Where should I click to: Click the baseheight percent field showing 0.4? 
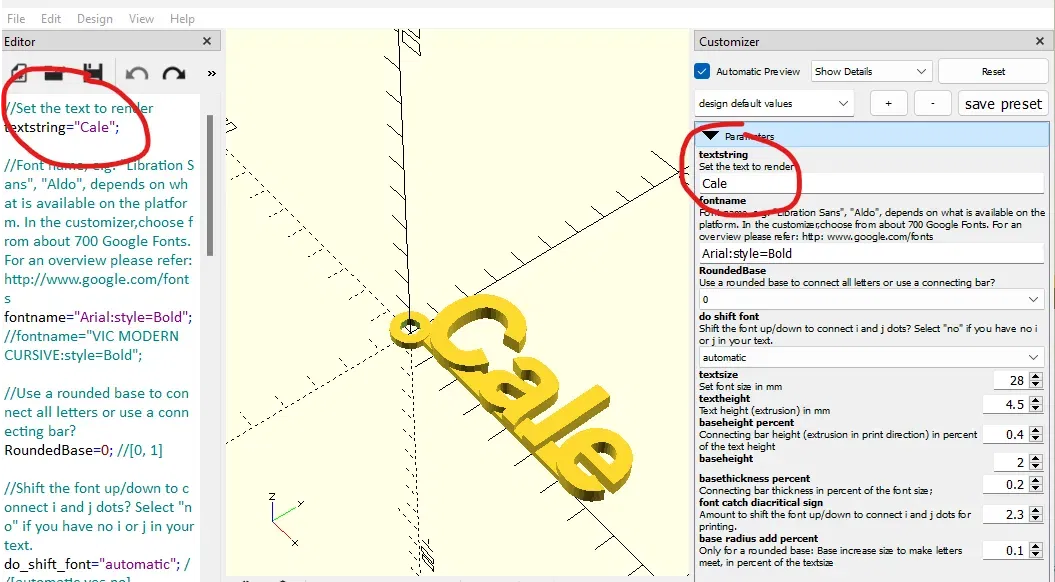pos(1006,435)
